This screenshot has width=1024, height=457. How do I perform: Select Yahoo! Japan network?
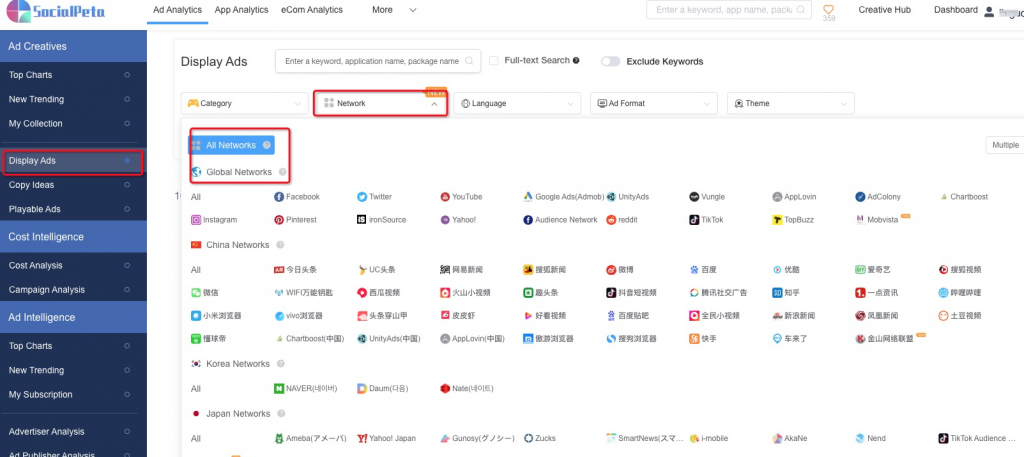pyautogui.click(x=387, y=438)
